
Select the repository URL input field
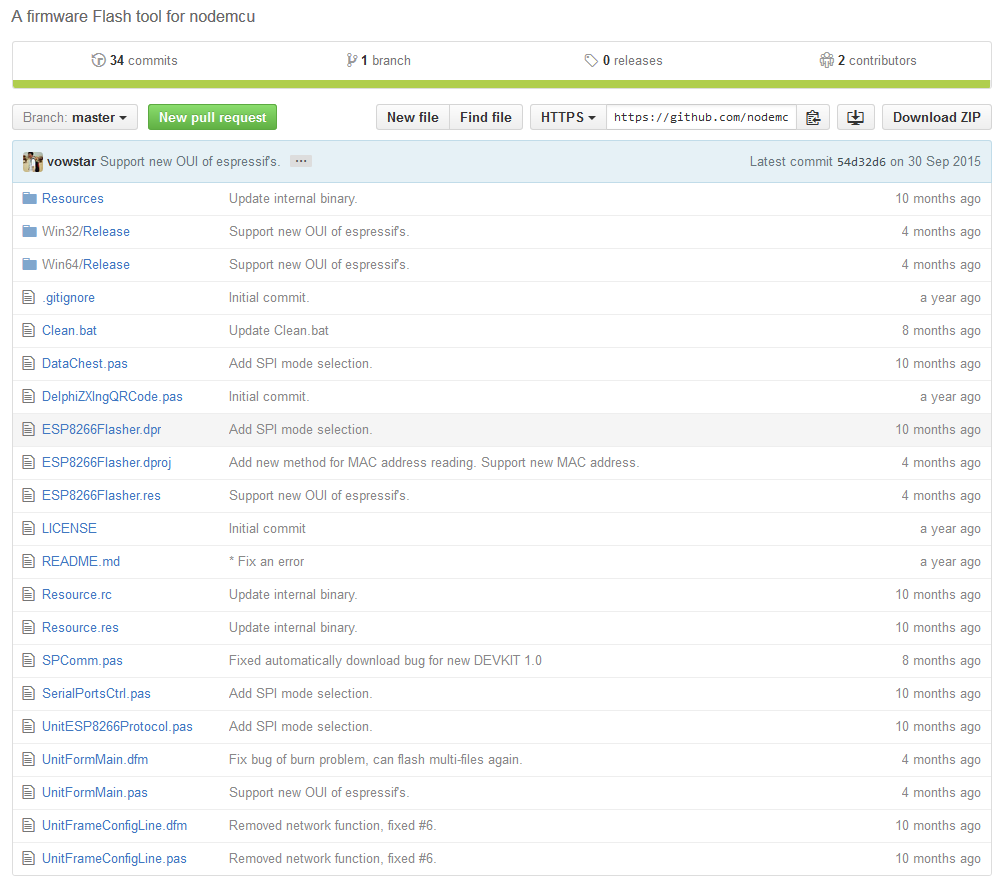(701, 118)
